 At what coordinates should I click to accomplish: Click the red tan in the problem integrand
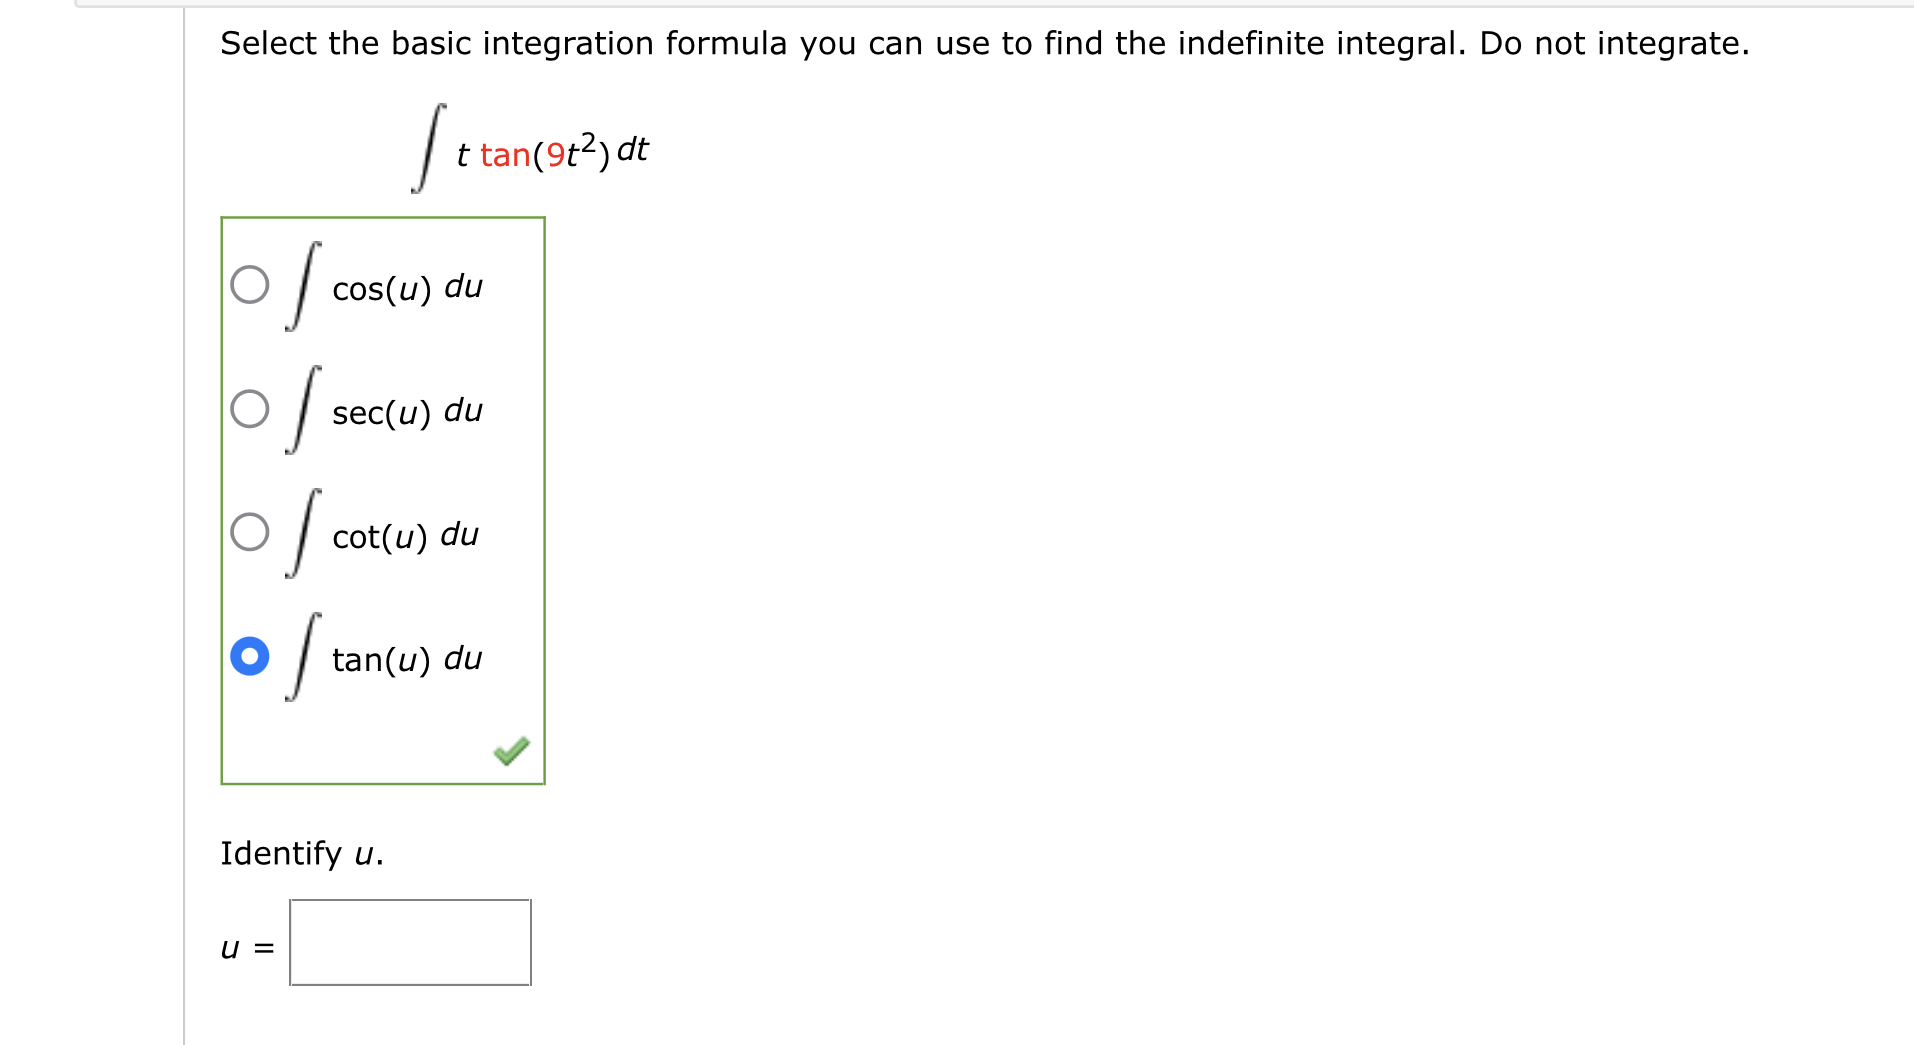point(505,155)
